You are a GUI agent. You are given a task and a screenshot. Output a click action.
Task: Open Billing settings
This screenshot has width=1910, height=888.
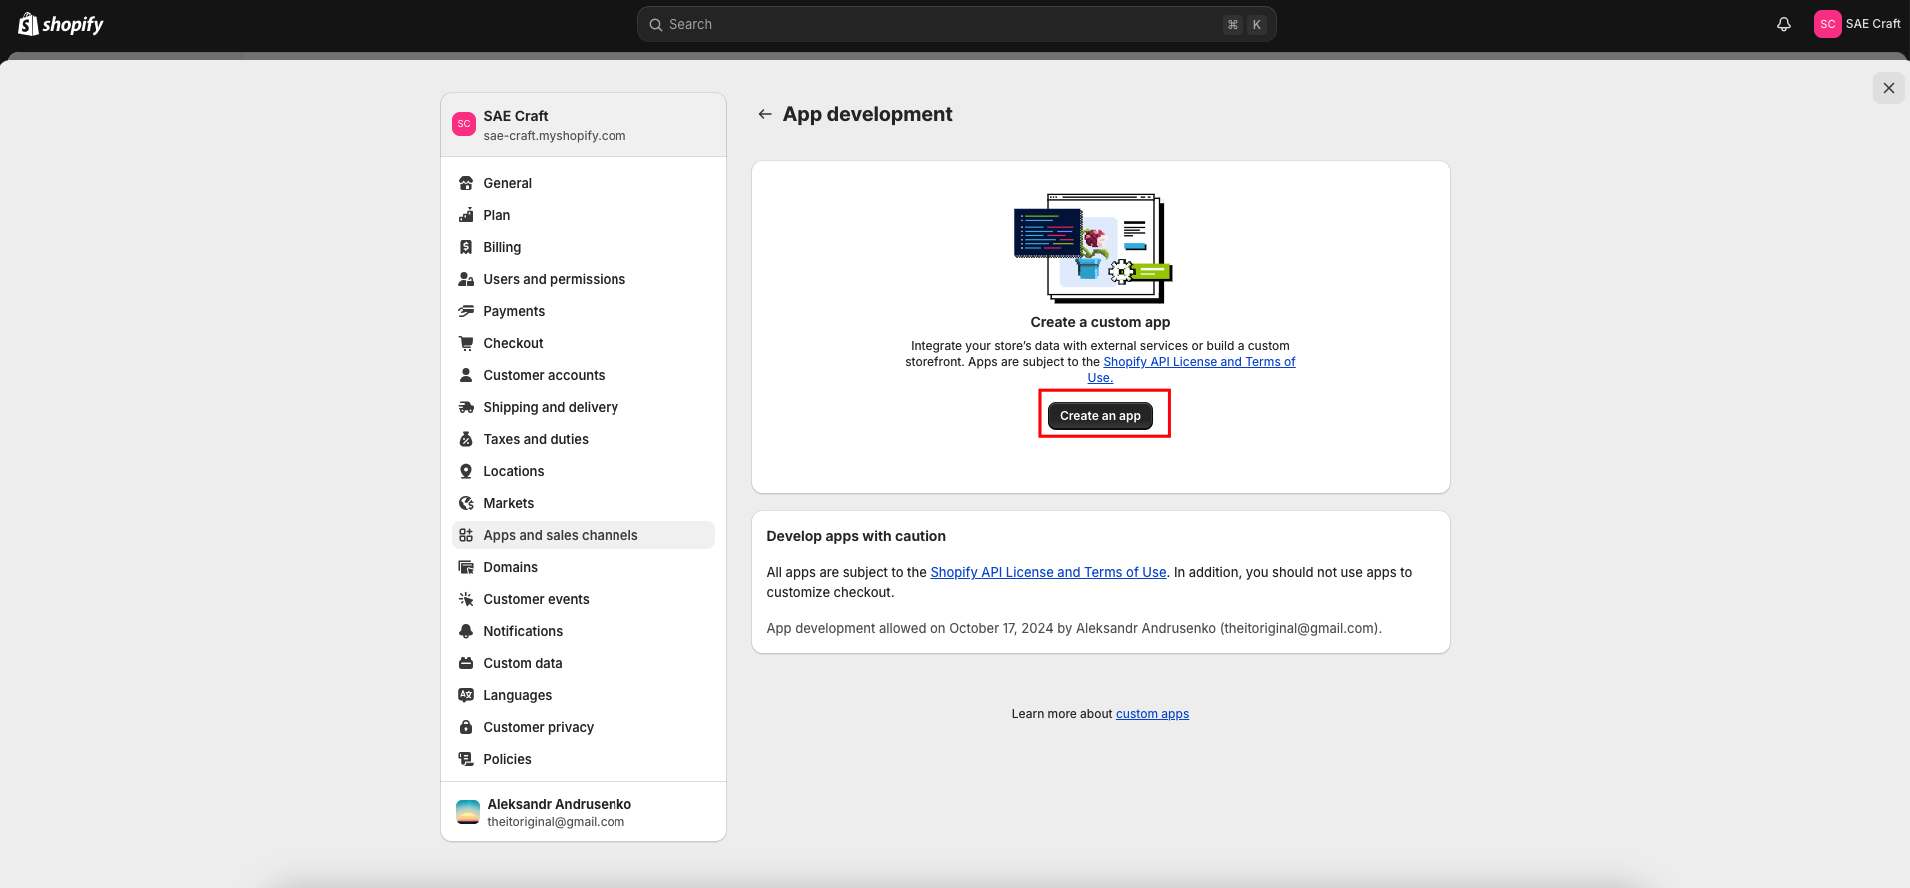(x=583, y=247)
